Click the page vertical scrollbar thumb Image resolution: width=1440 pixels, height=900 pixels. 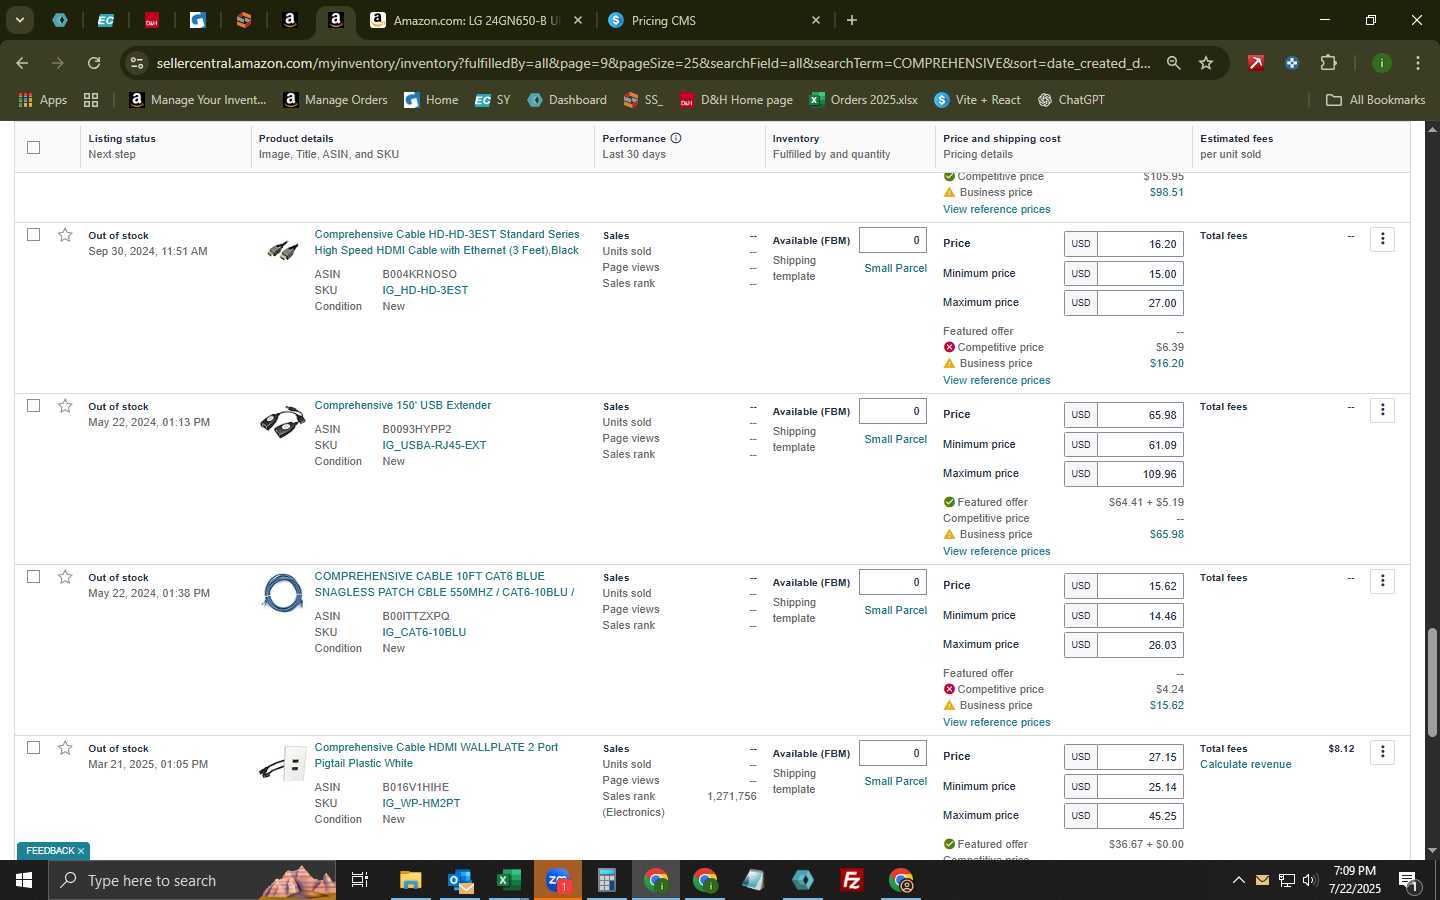pyautogui.click(x=1432, y=683)
